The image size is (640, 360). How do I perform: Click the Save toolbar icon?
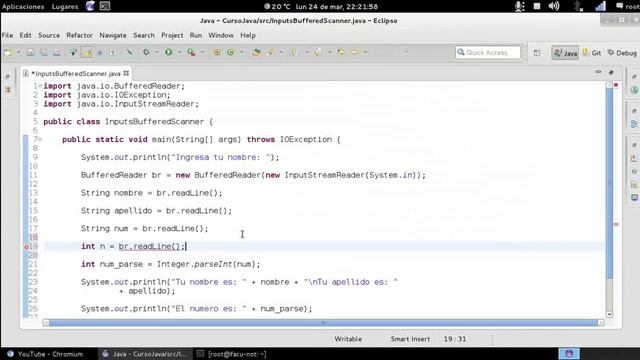point(31,52)
